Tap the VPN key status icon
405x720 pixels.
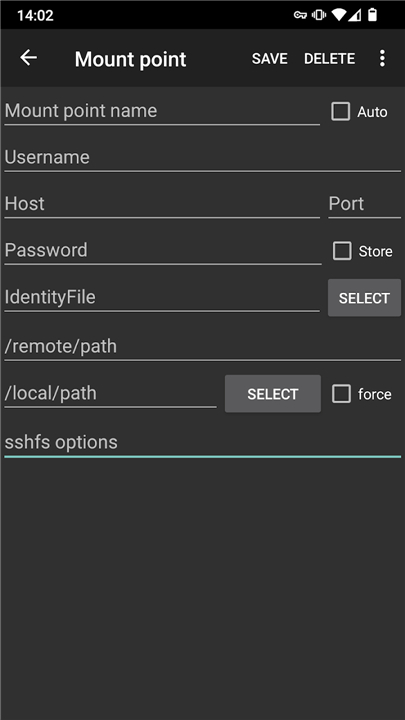[x=300, y=16]
